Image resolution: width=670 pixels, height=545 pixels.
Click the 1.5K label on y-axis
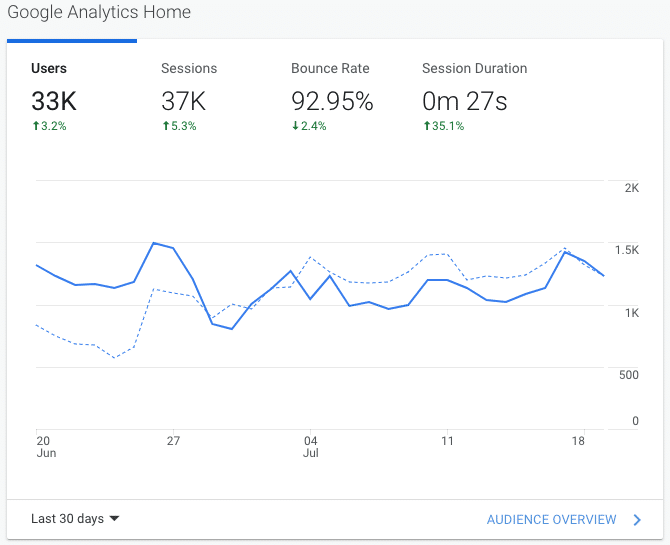click(x=626, y=250)
